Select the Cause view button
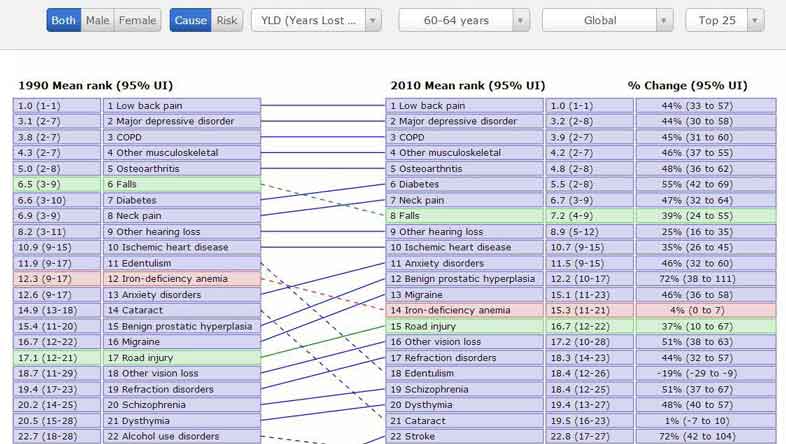 point(190,20)
